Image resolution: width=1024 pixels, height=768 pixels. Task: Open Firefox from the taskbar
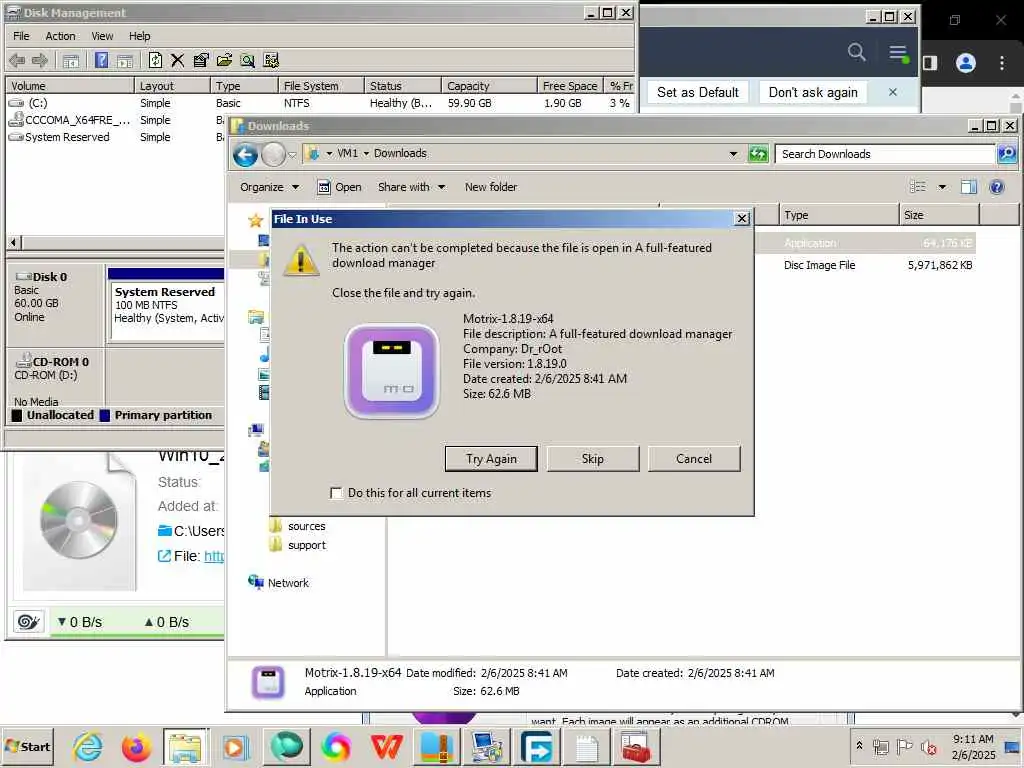point(136,747)
